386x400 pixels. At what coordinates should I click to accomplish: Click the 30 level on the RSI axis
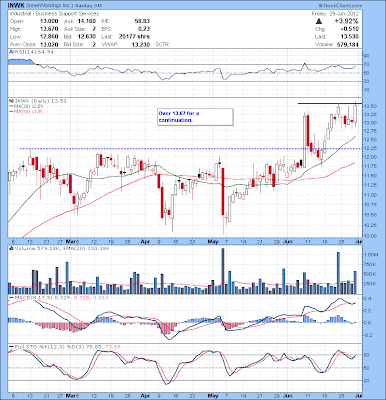tap(368, 81)
